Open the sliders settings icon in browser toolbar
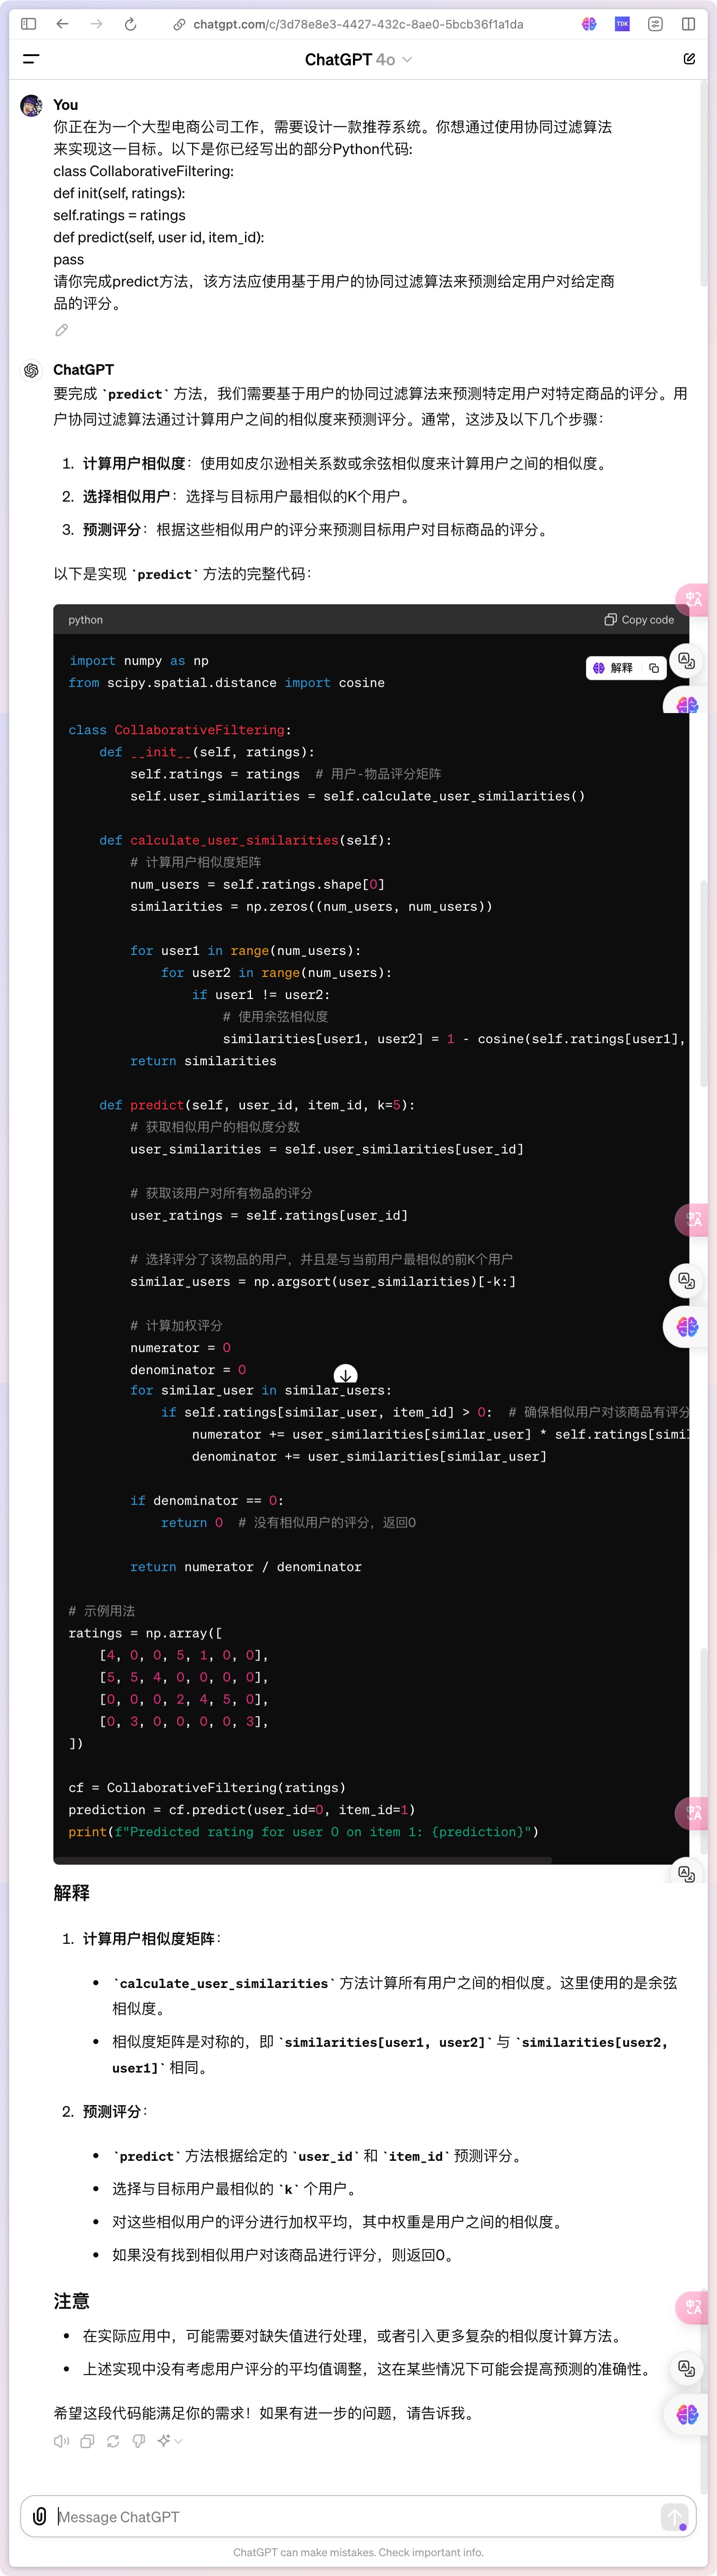The image size is (717, 2576). 655,24
